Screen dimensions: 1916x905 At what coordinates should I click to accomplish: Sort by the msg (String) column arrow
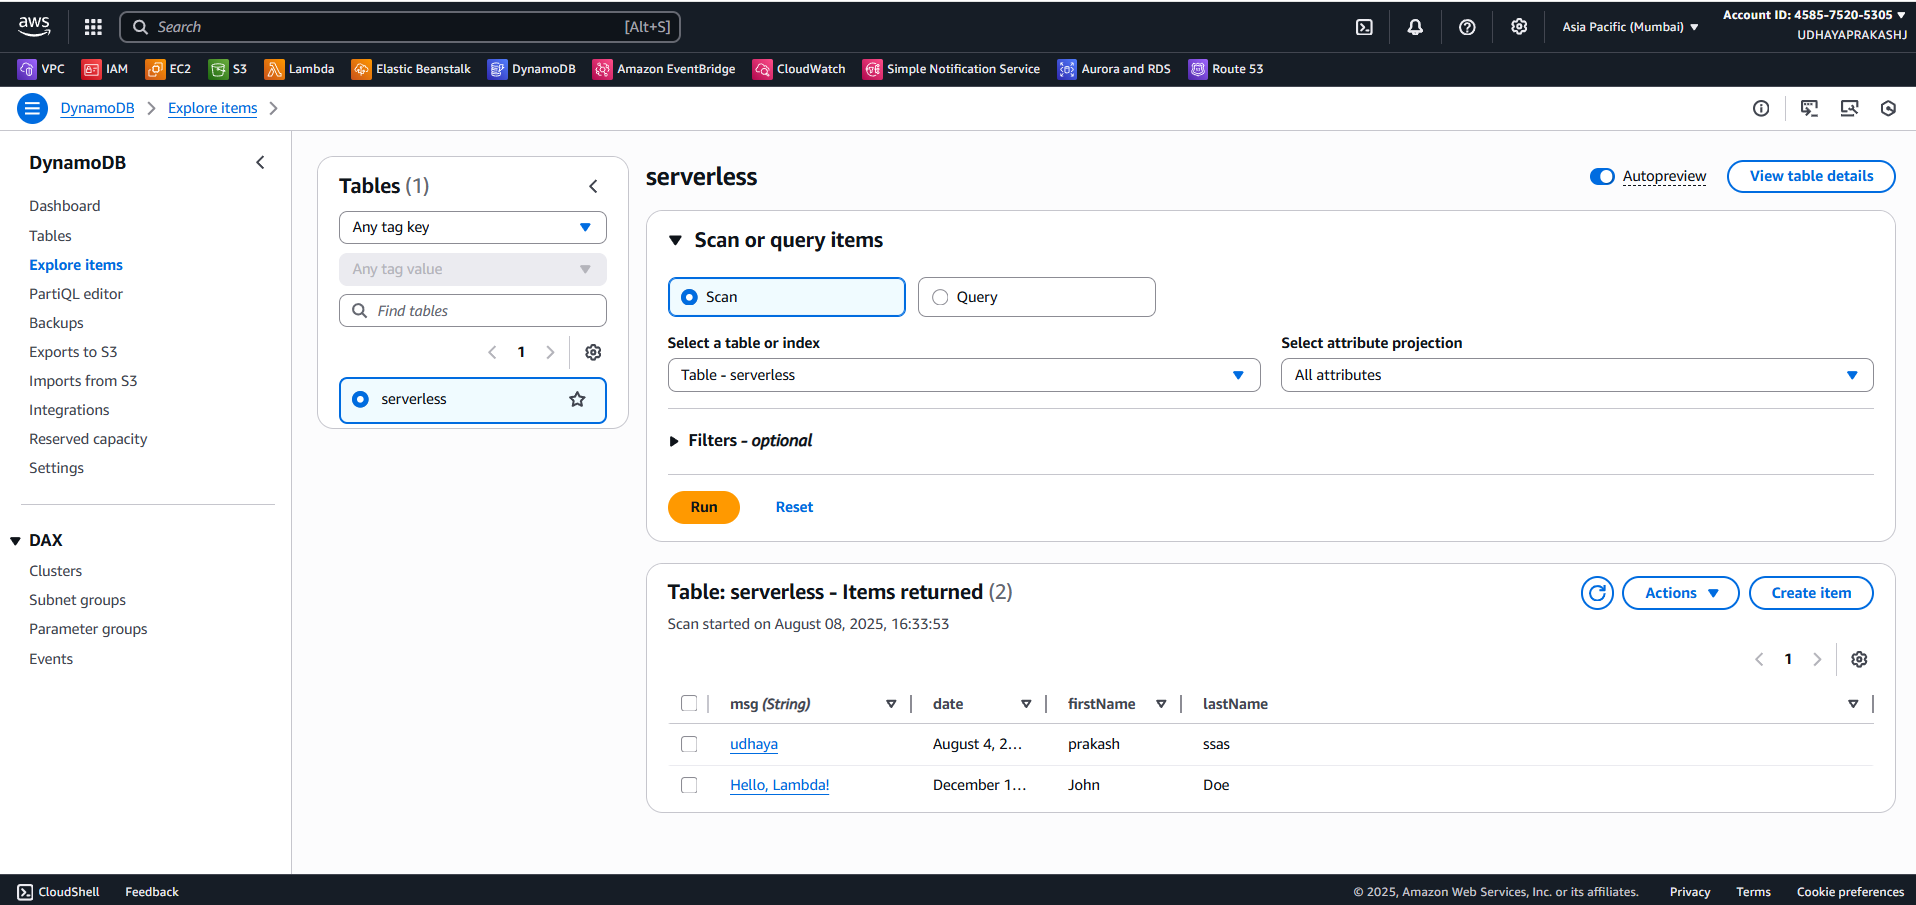tap(891, 704)
